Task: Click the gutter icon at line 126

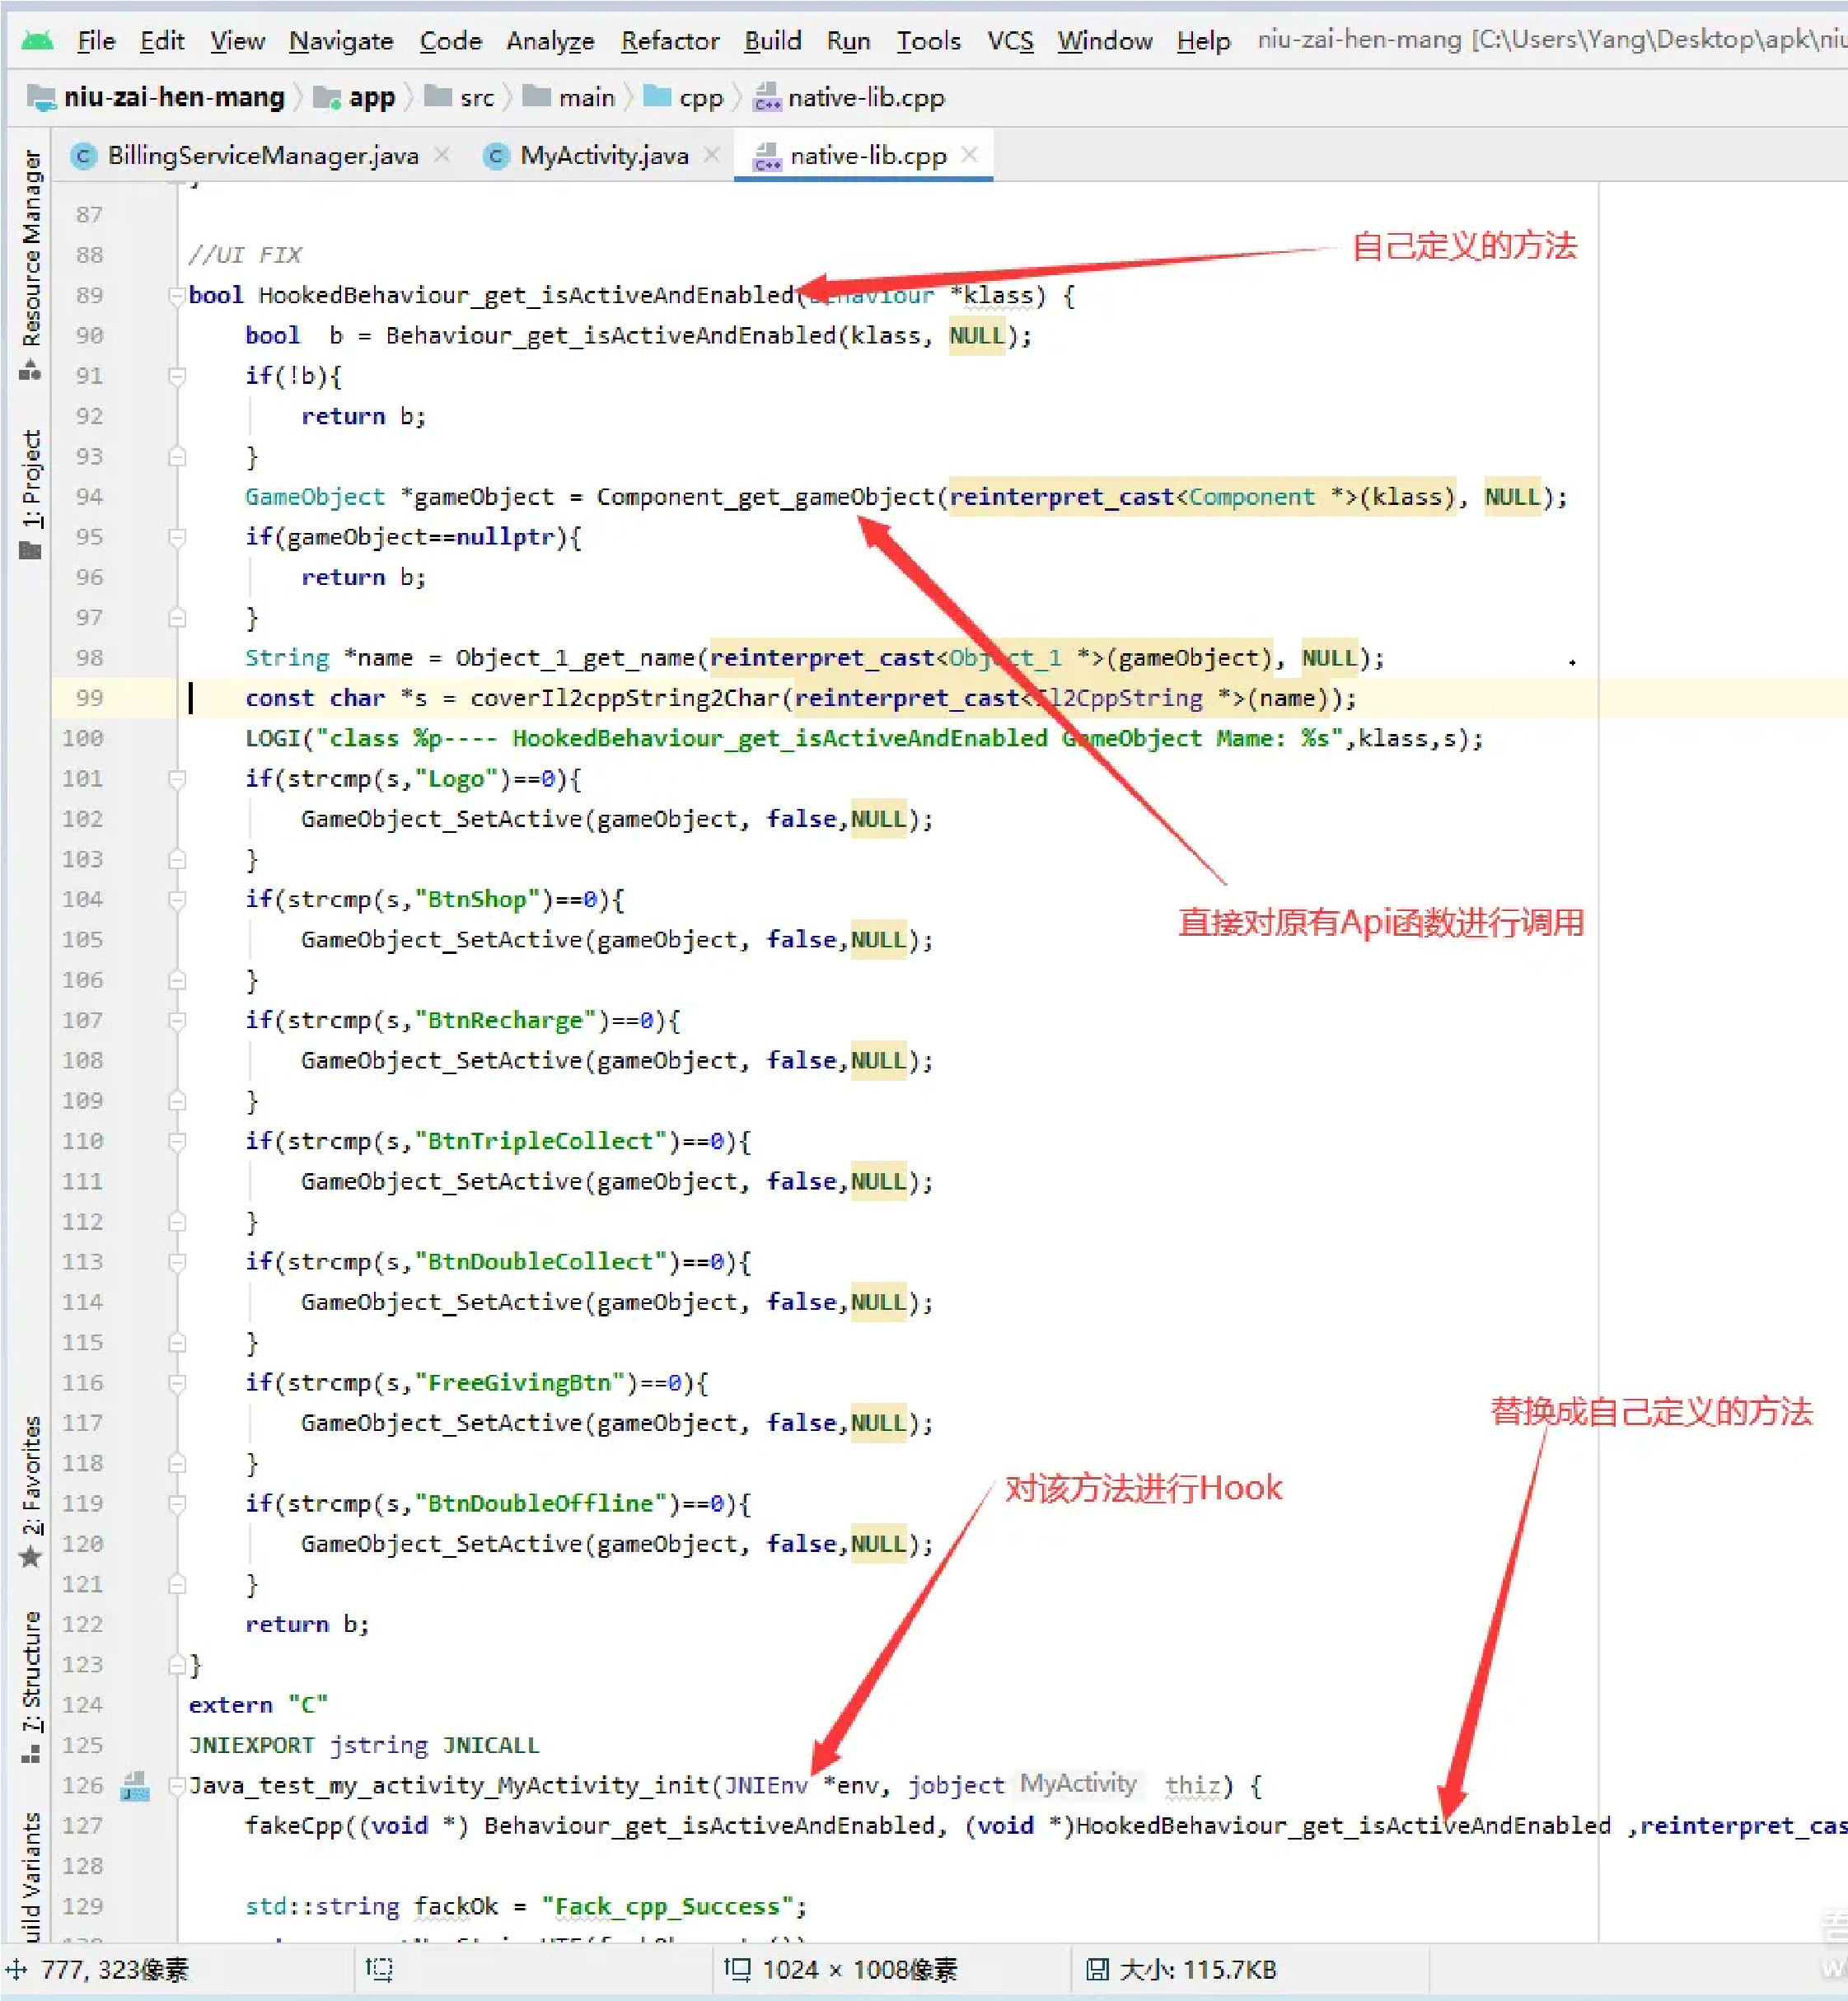Action: [135, 1786]
